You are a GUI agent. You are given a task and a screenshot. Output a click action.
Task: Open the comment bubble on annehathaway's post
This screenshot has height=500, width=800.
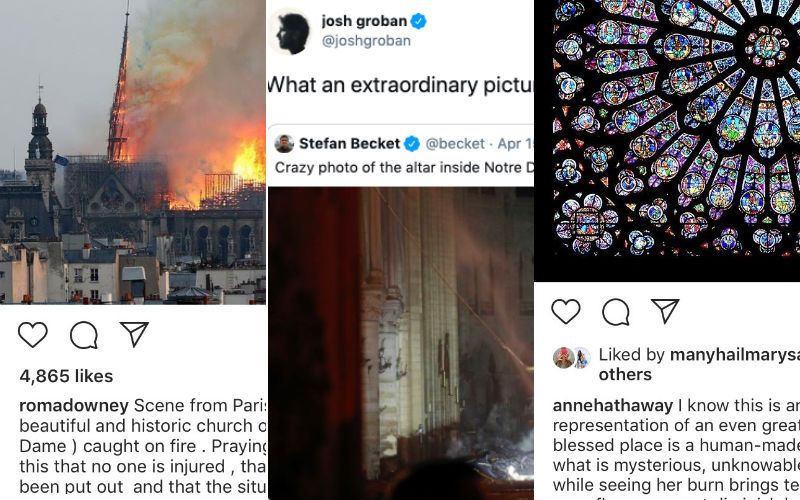[616, 312]
